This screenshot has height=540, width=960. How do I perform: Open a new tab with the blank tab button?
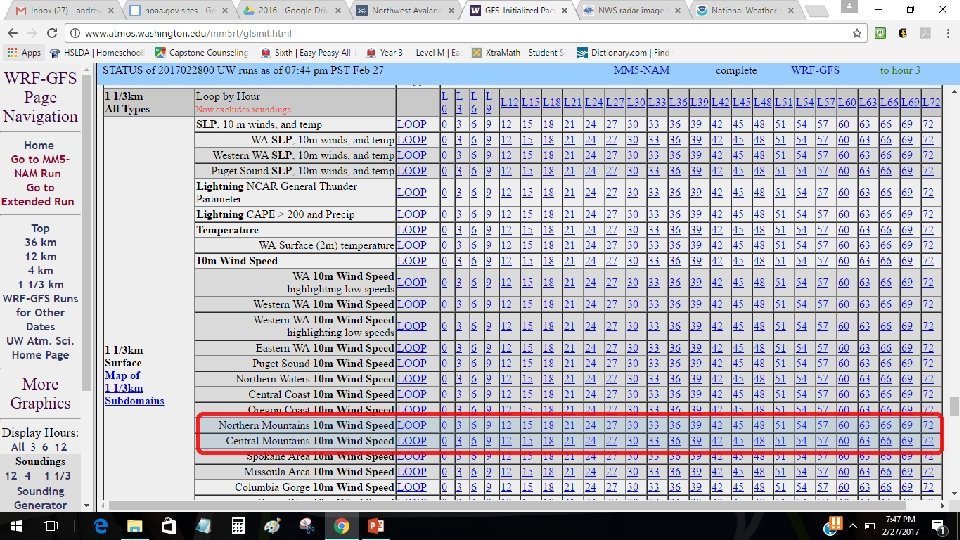click(817, 10)
